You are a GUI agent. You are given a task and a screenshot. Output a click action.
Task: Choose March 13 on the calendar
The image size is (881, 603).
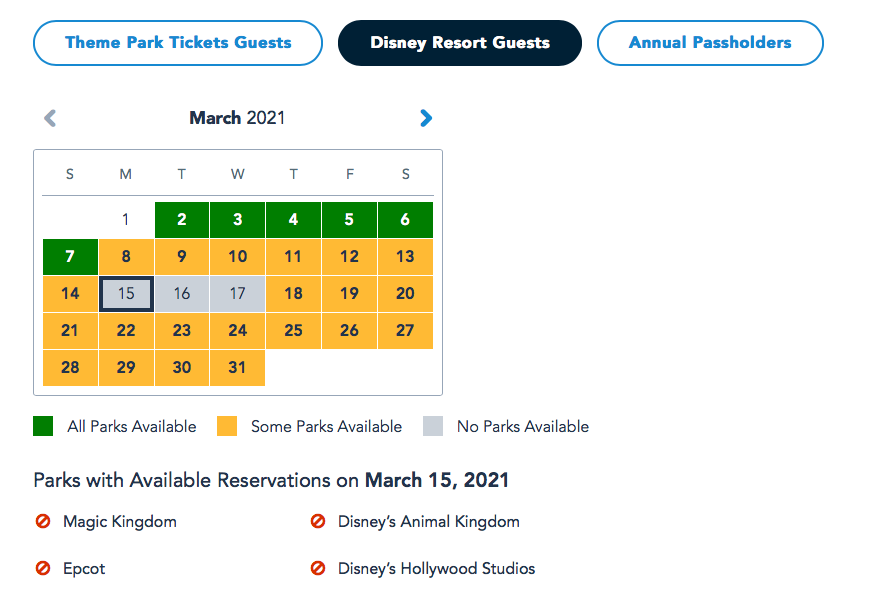point(405,257)
